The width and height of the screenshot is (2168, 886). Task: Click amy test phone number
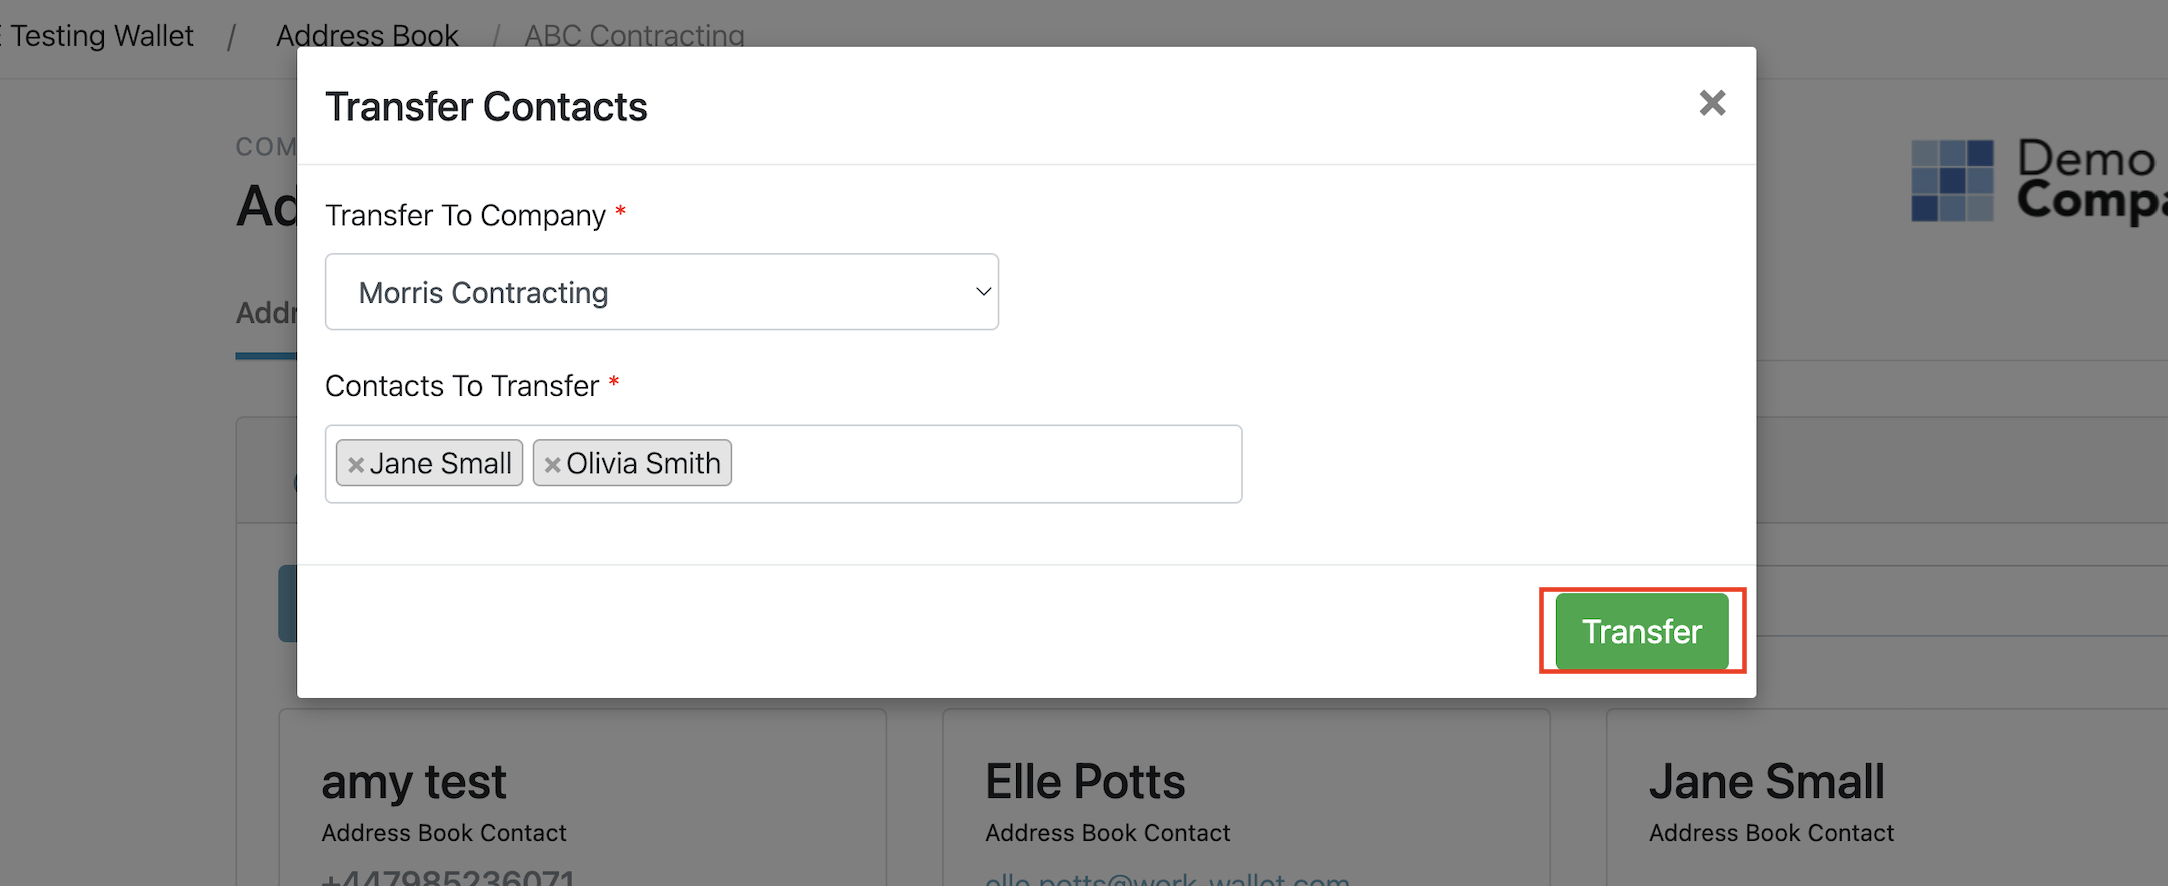(448, 878)
